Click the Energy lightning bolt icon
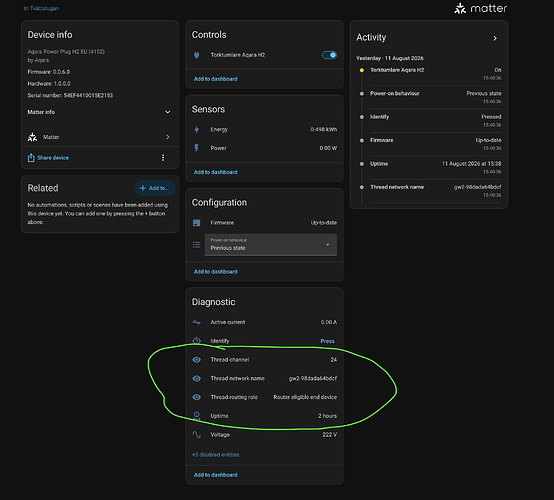The width and height of the screenshot is (554, 500). click(197, 130)
